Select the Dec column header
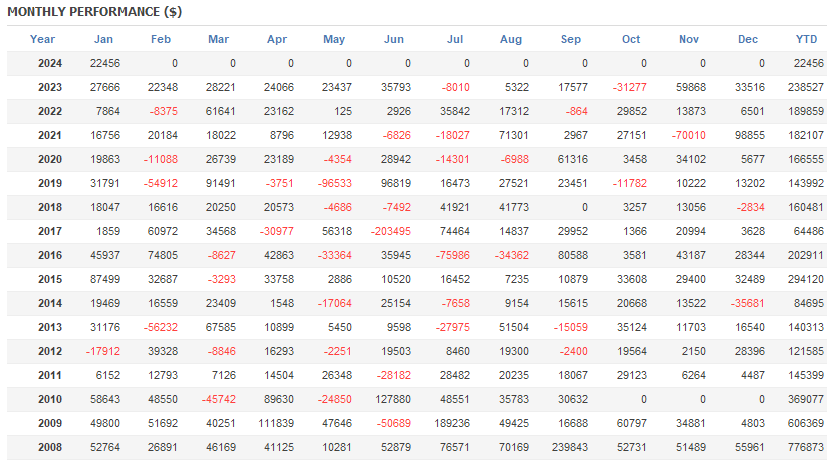 [x=748, y=39]
